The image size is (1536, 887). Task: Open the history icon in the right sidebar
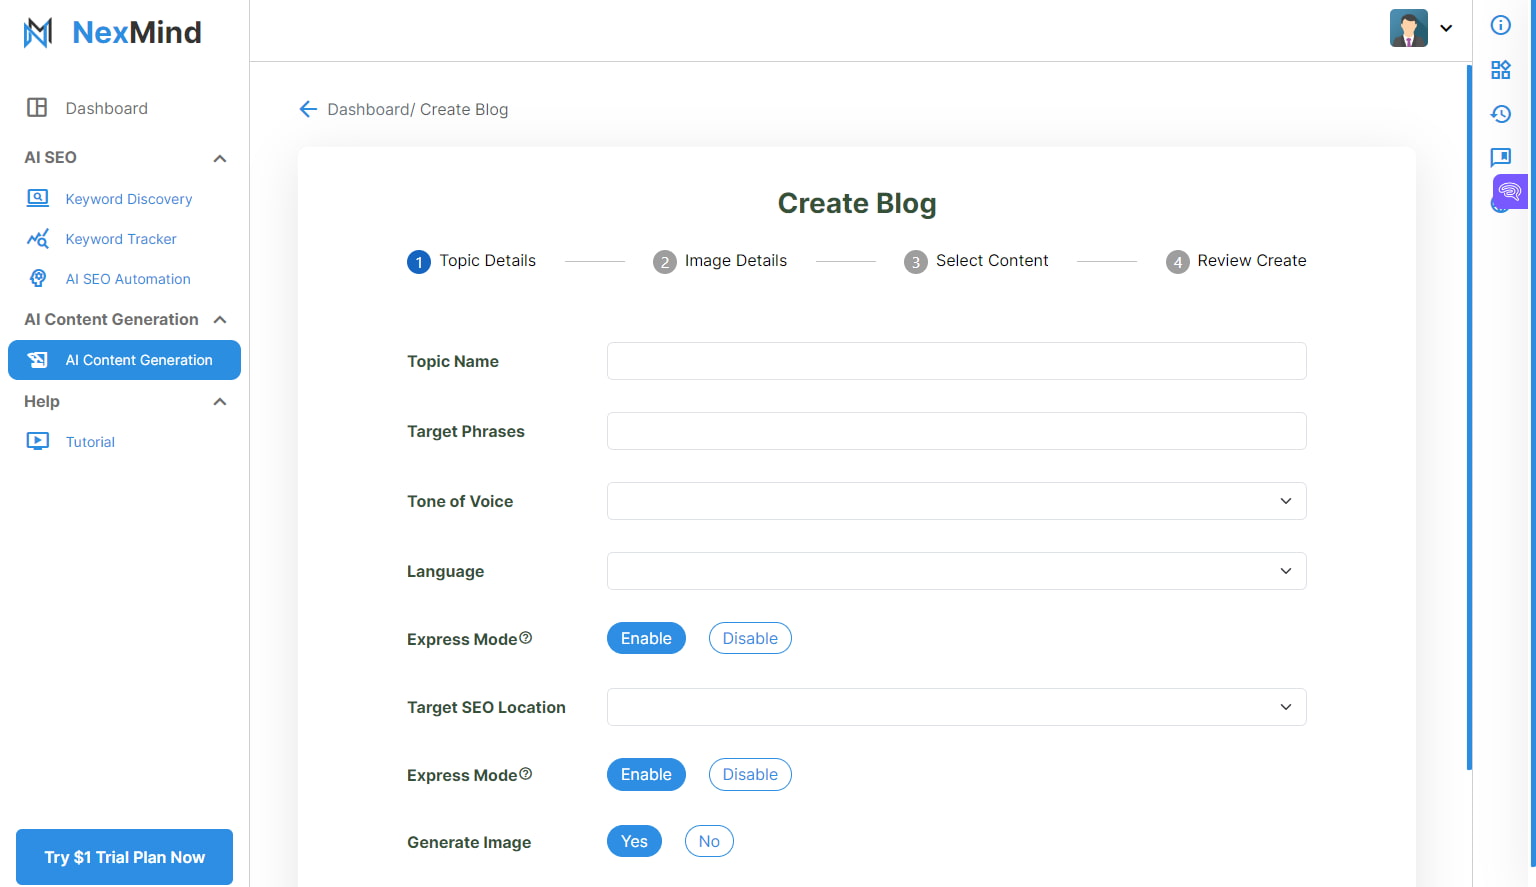click(x=1500, y=114)
